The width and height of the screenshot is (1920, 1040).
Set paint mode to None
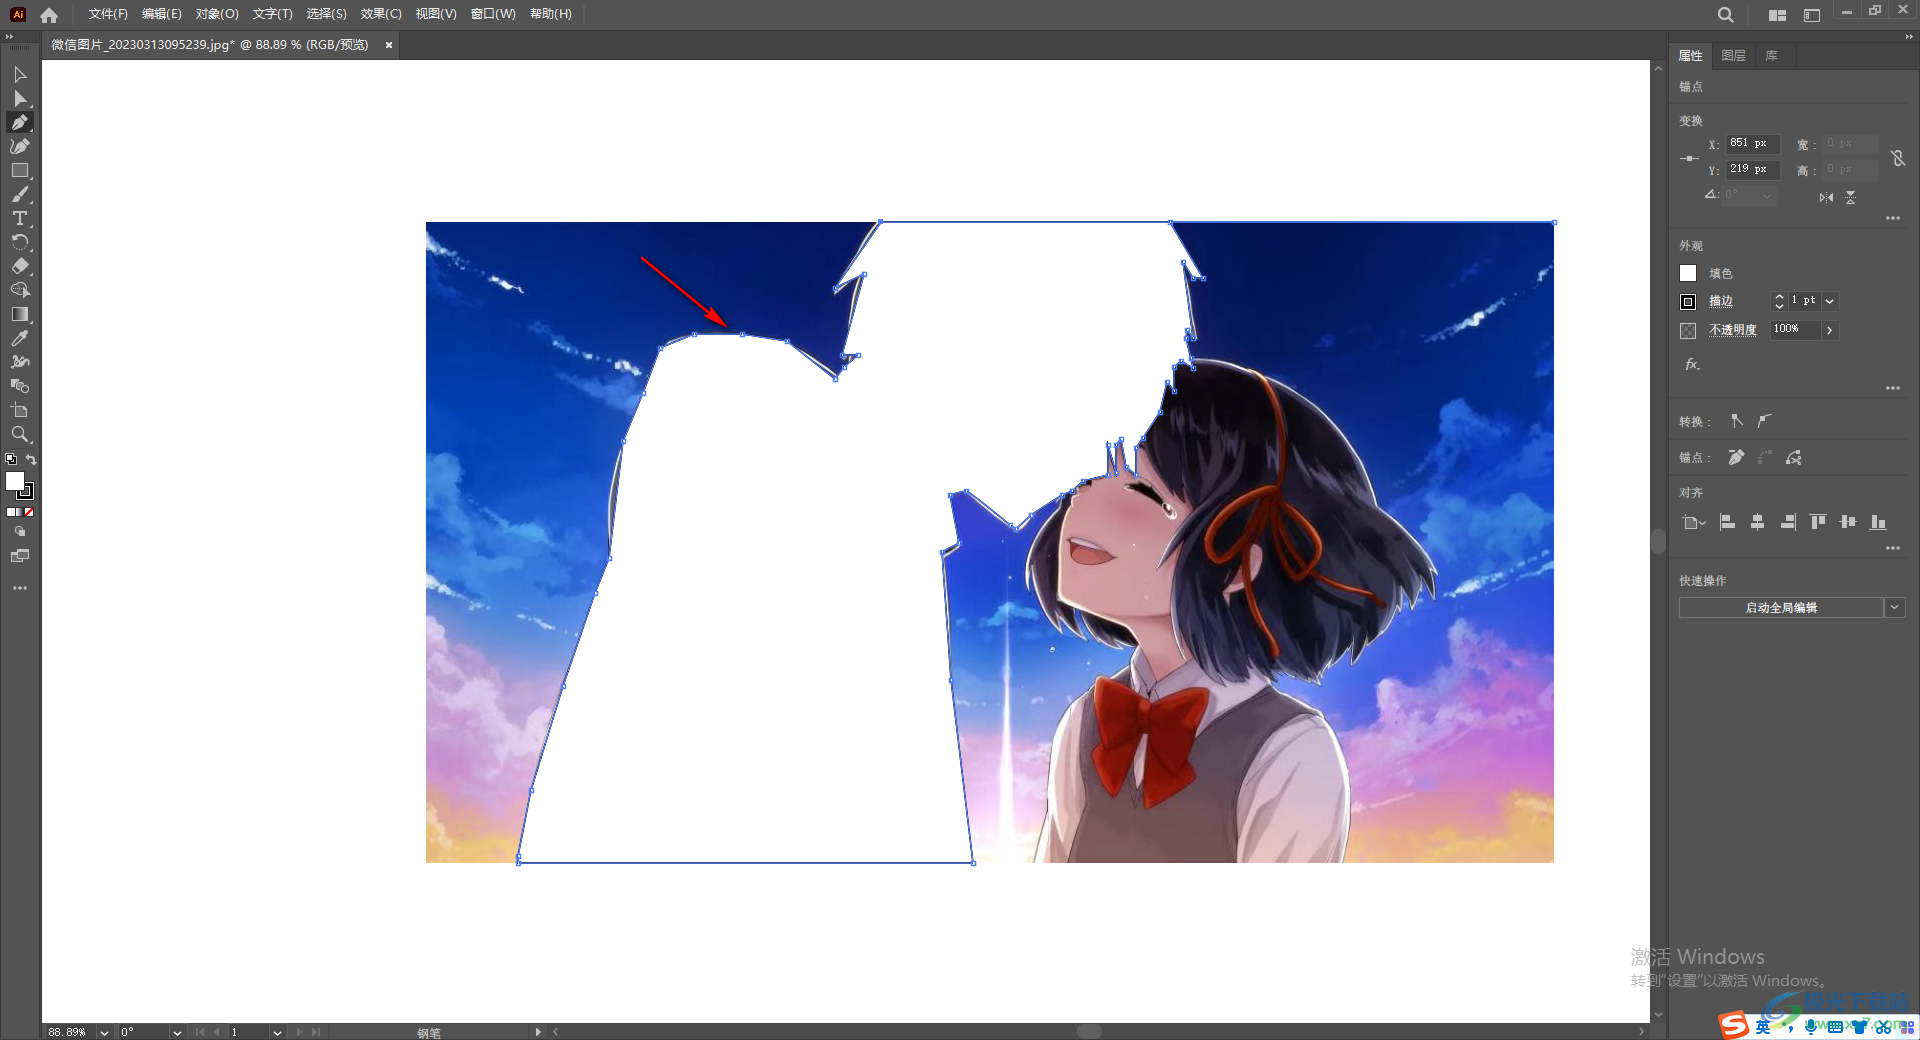pyautogui.click(x=29, y=512)
